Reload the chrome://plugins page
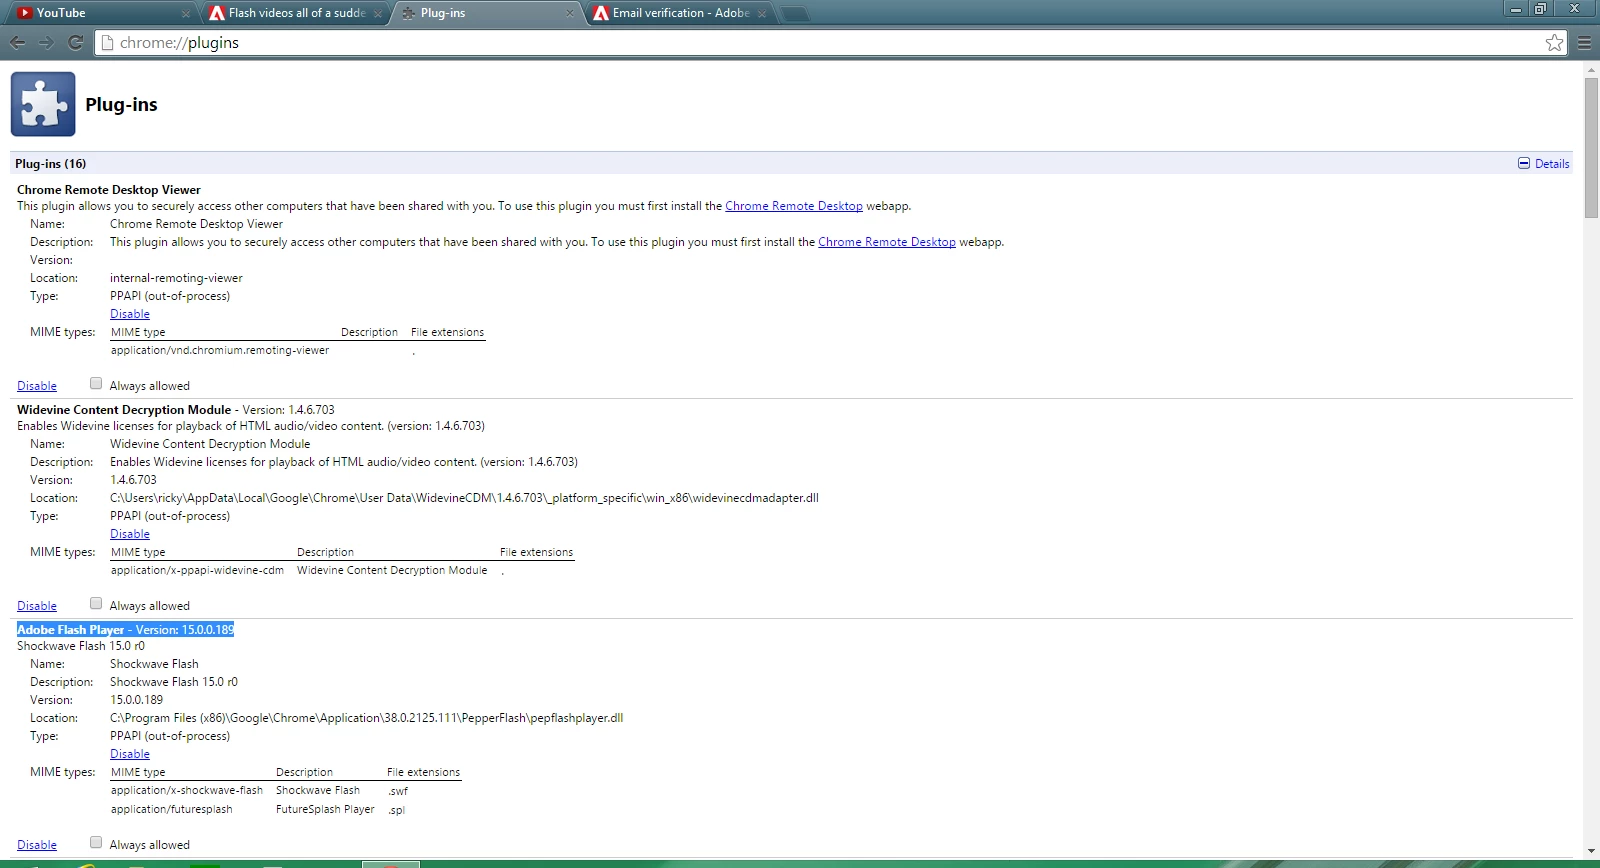The width and height of the screenshot is (1600, 868). pos(75,43)
